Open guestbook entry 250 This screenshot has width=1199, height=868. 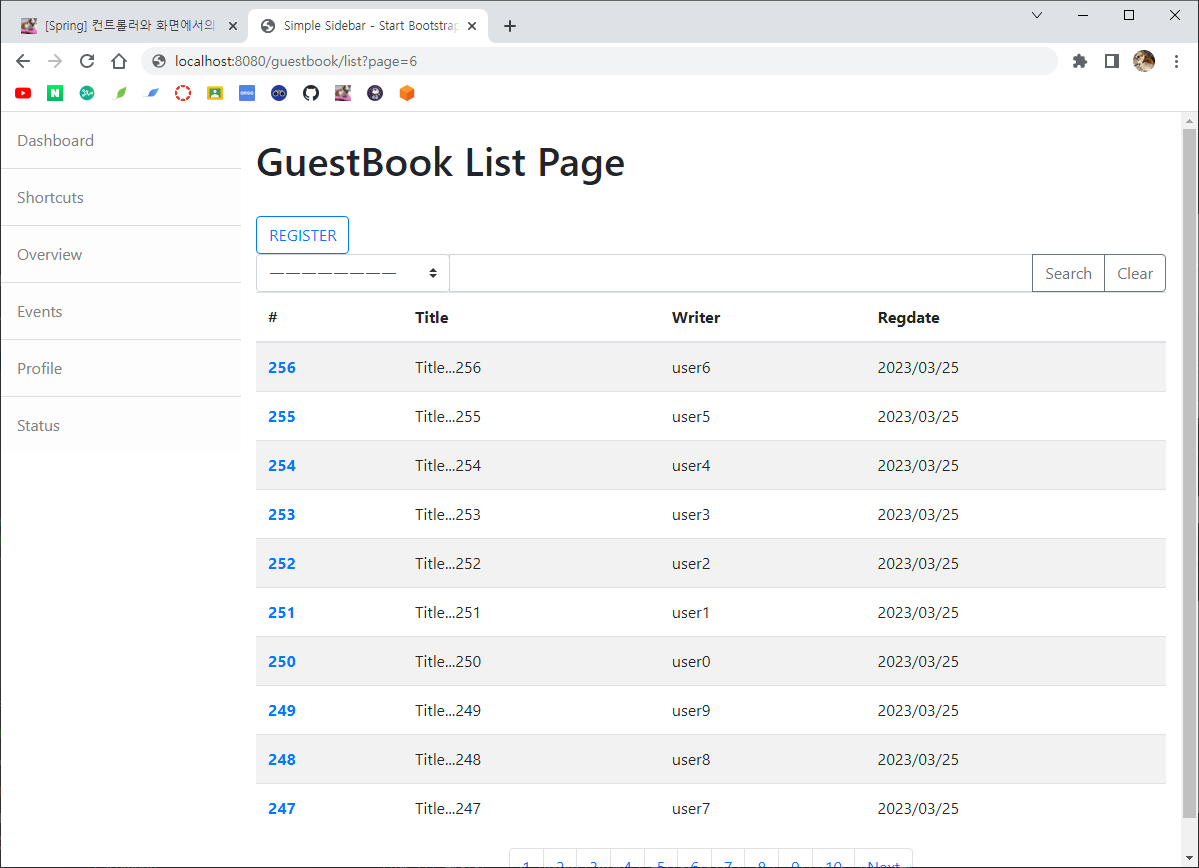tap(281, 662)
